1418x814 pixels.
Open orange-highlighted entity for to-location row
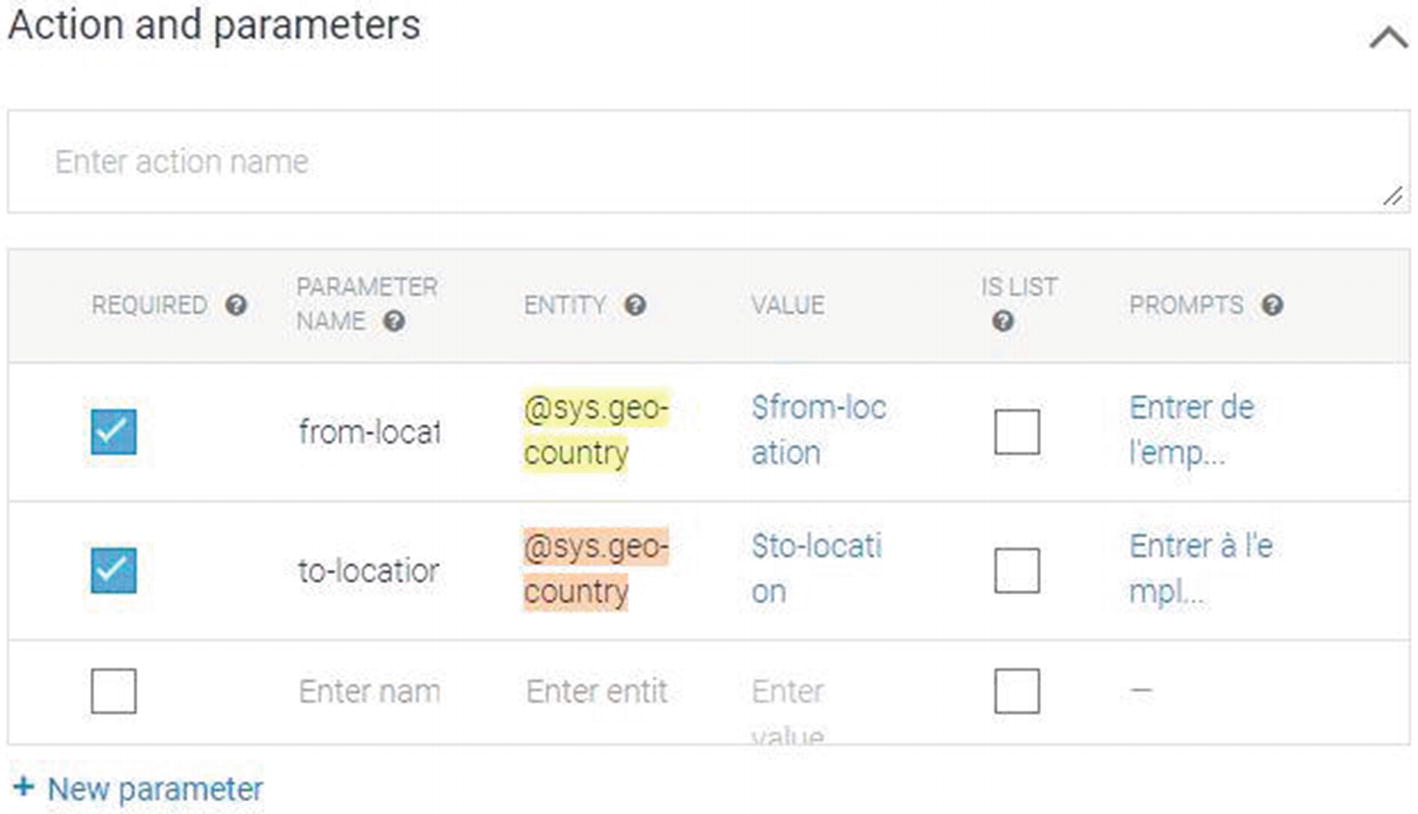click(596, 569)
